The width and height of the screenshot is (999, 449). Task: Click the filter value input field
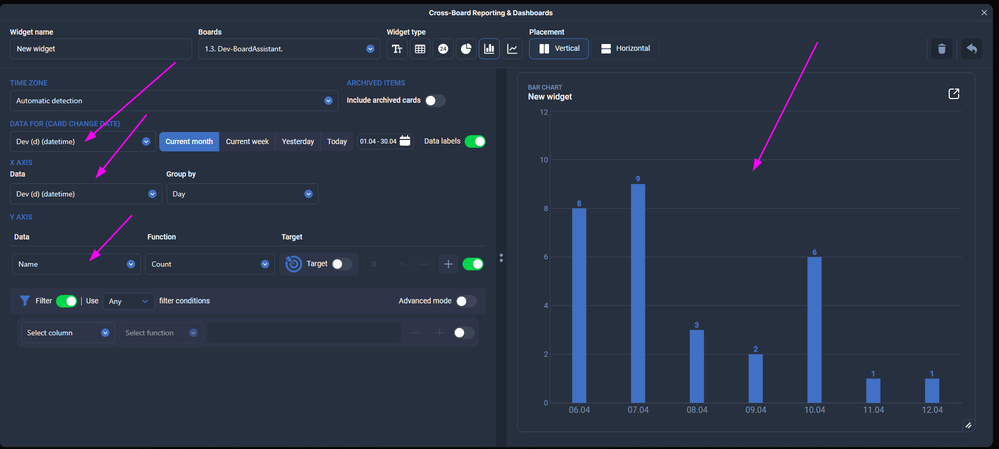[304, 332]
